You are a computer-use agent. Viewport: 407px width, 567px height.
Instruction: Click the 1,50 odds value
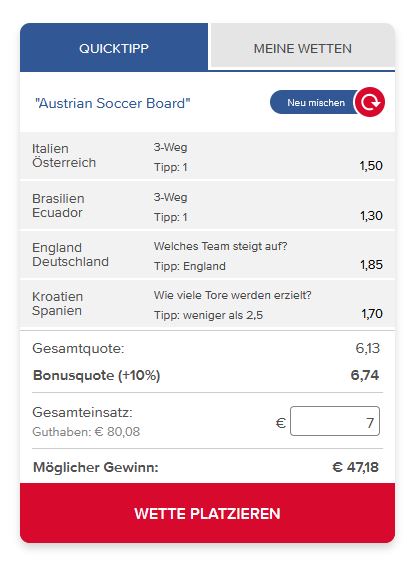click(x=371, y=166)
